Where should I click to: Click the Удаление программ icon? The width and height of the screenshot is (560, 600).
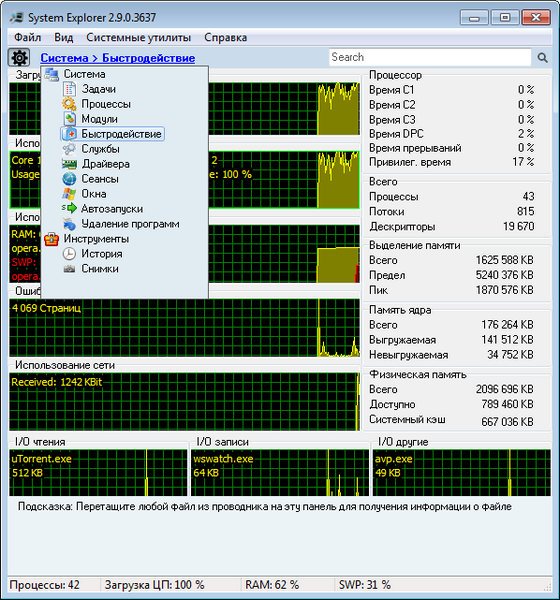pos(69,224)
